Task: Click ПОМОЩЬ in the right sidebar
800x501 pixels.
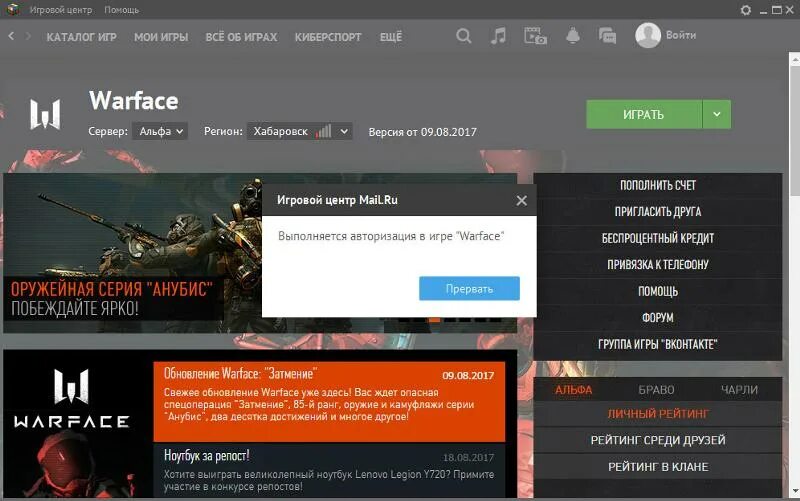Action: click(658, 291)
